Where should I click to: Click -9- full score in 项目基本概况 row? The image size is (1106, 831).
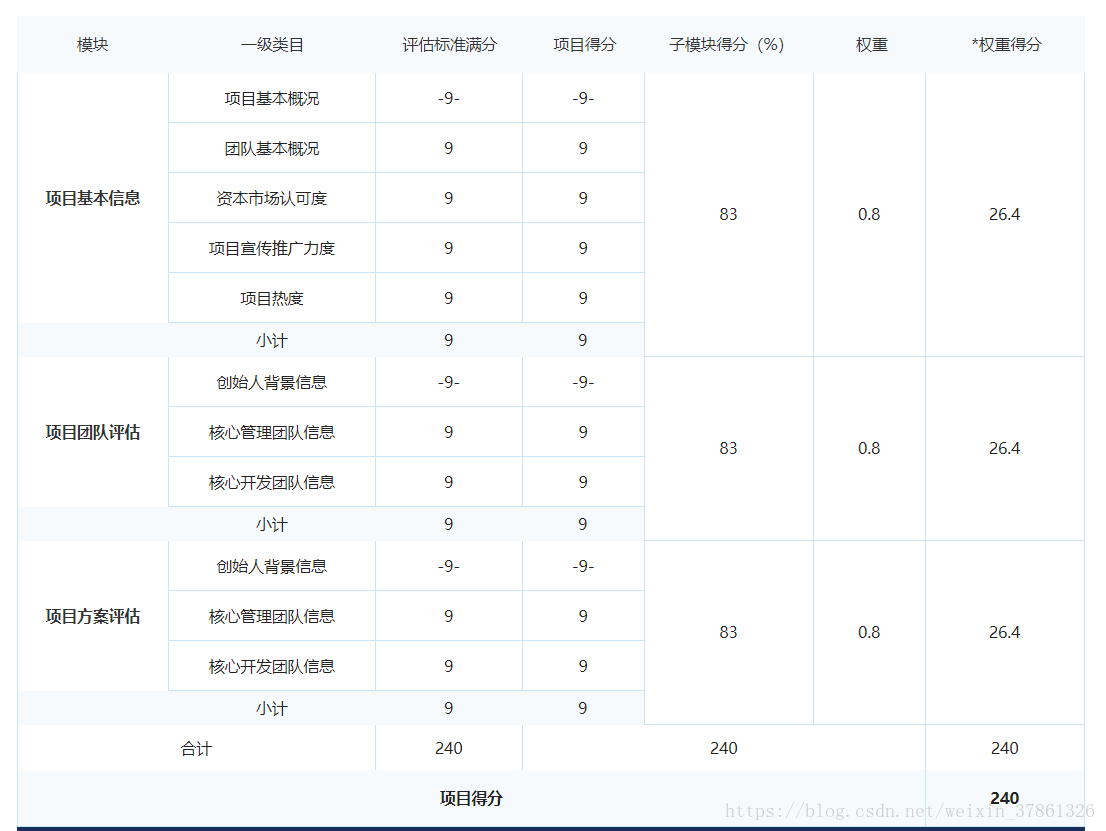(x=449, y=98)
